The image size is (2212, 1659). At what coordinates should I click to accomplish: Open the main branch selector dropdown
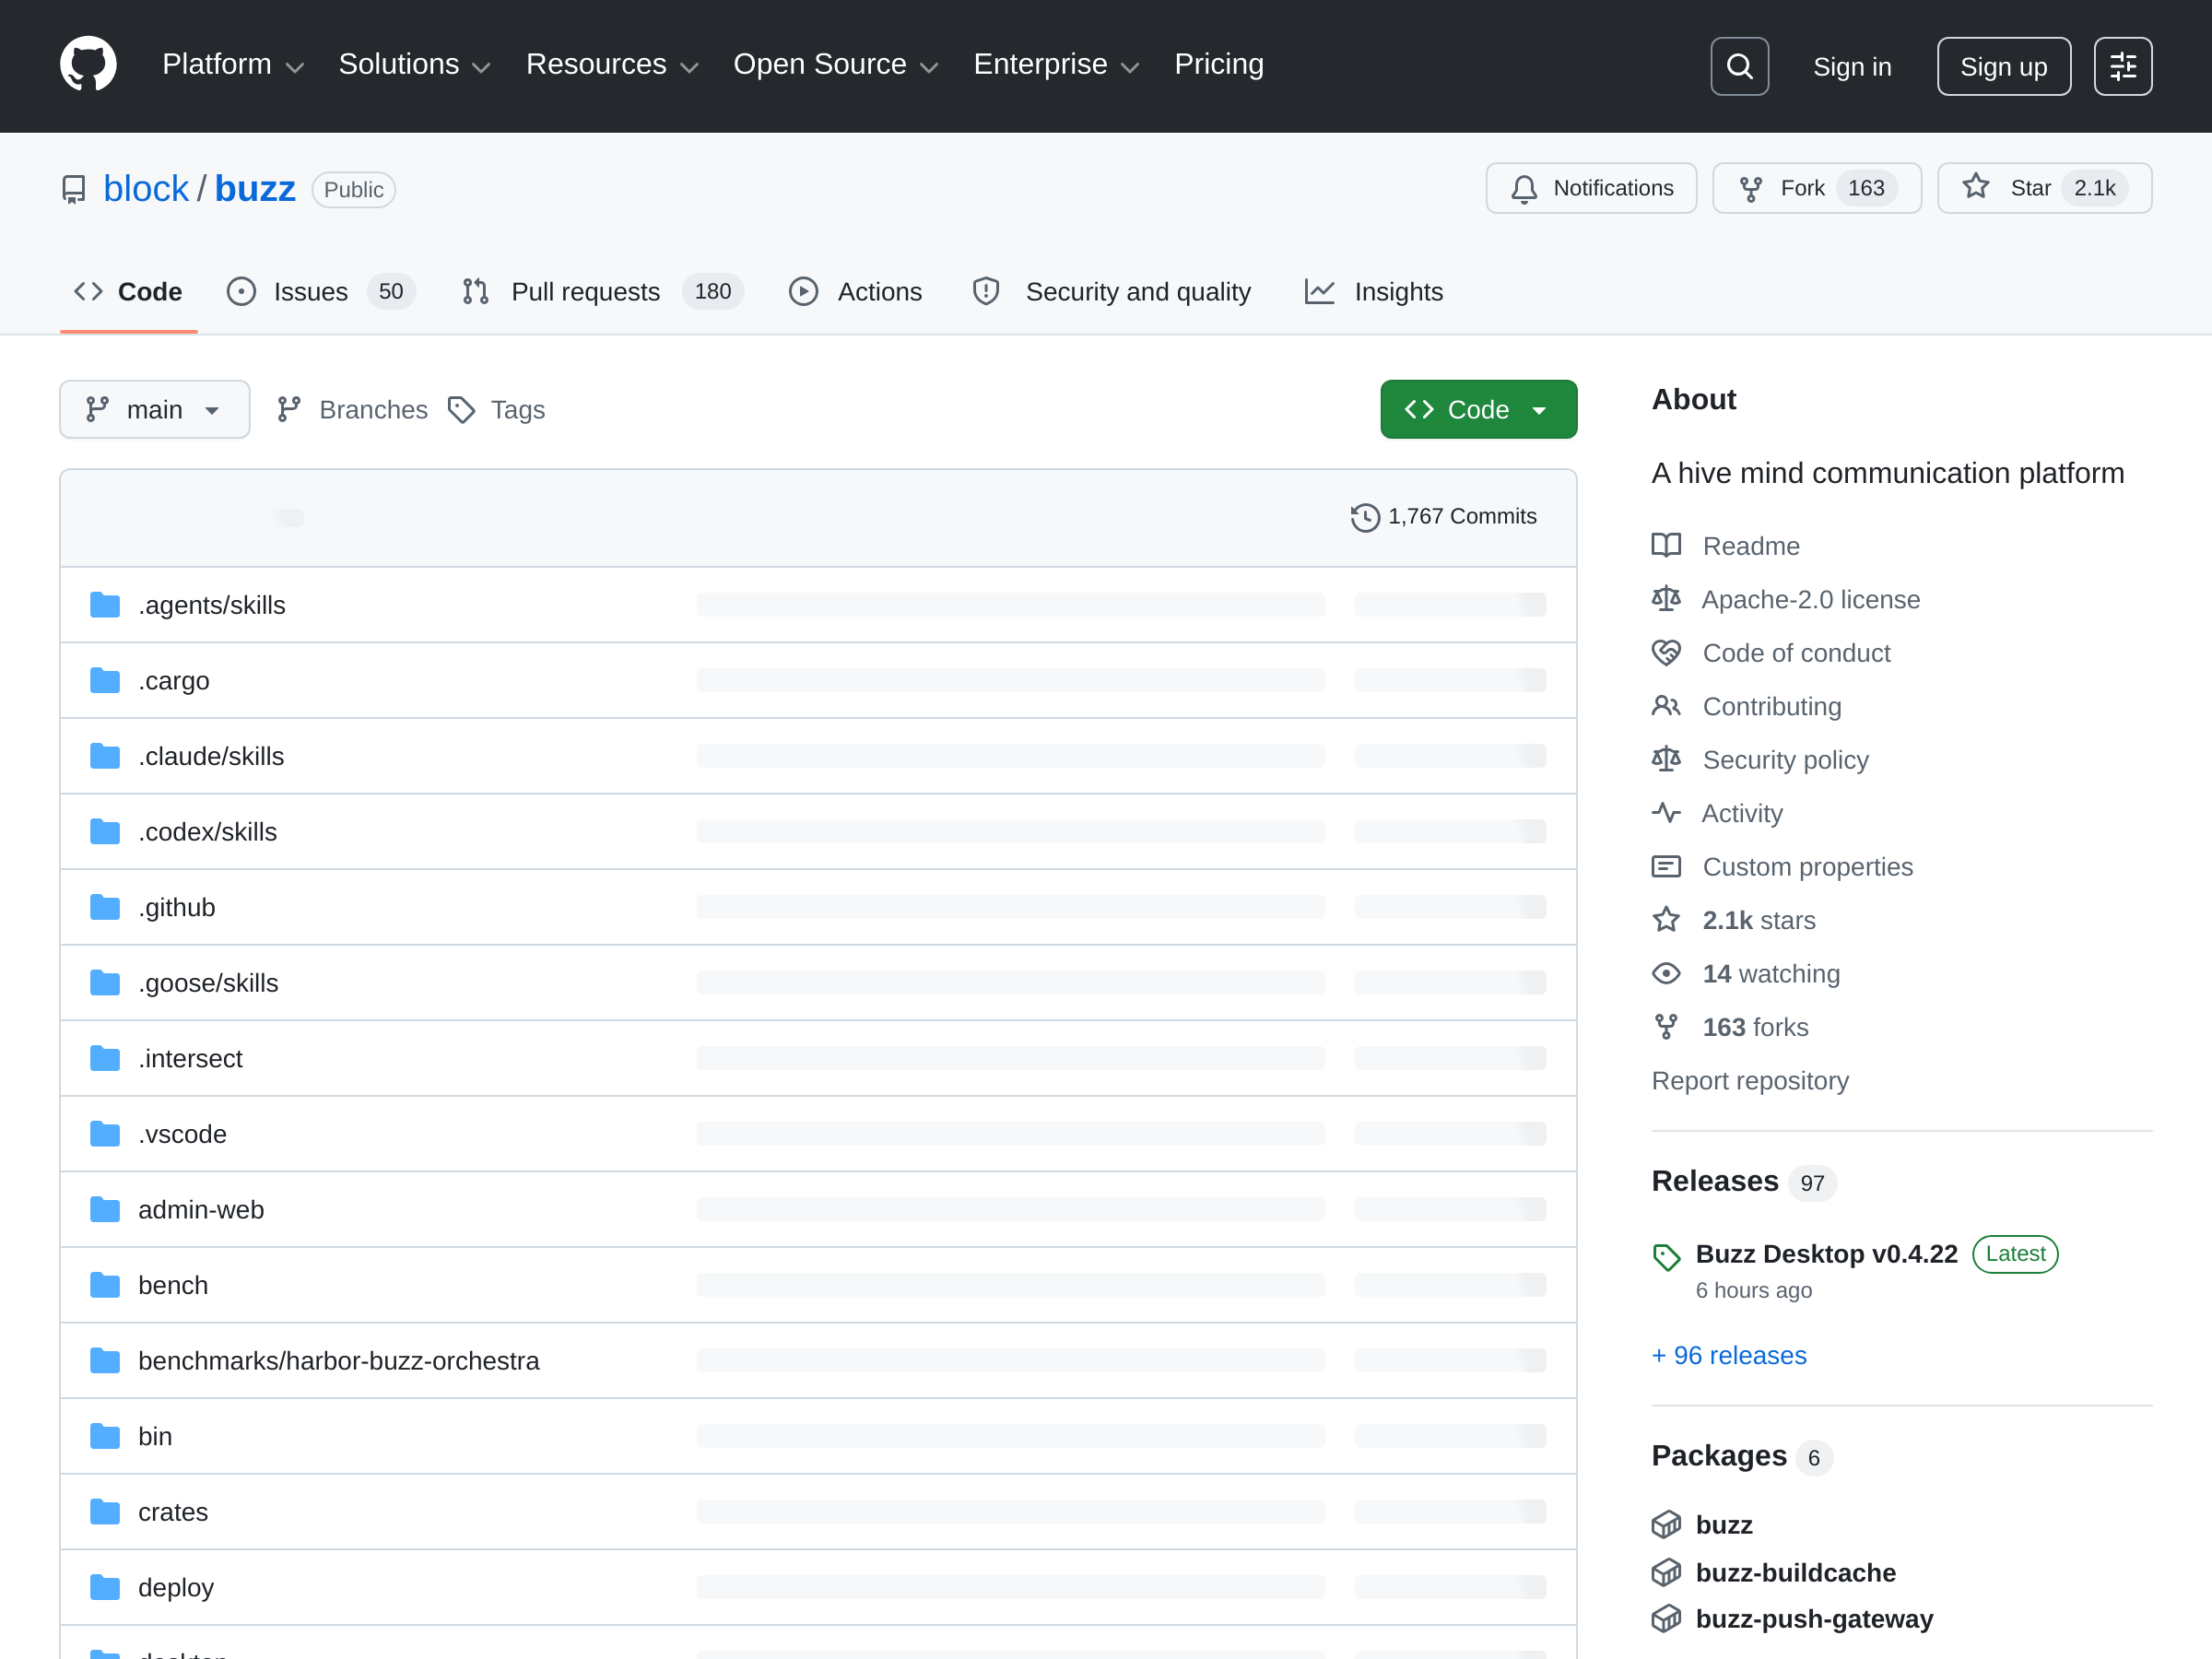tap(155, 409)
